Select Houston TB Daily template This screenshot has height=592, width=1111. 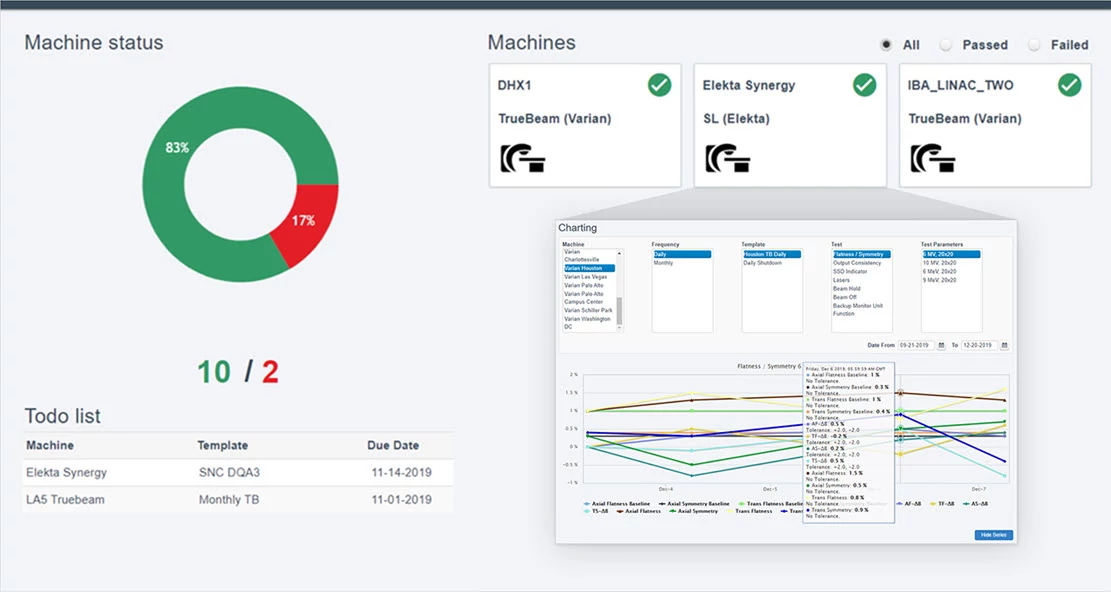click(x=772, y=254)
